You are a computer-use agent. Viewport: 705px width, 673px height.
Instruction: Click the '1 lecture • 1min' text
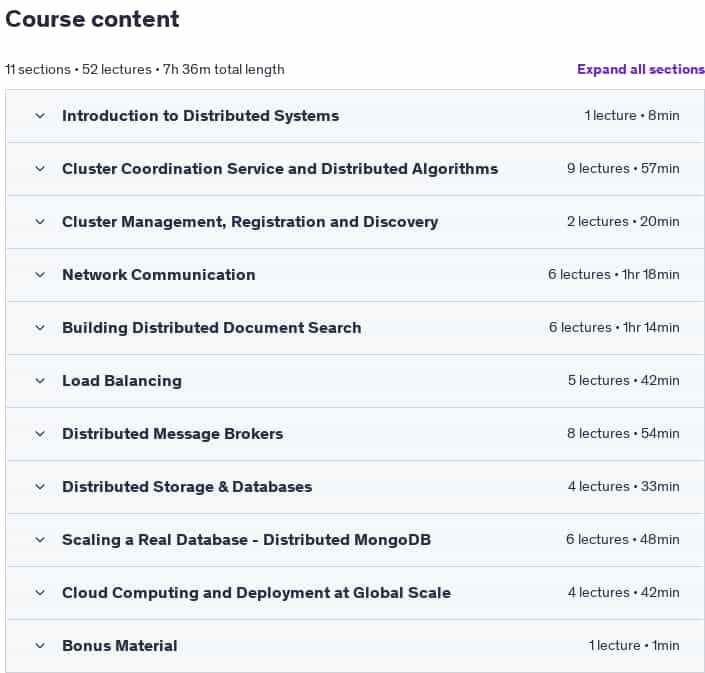pos(634,645)
